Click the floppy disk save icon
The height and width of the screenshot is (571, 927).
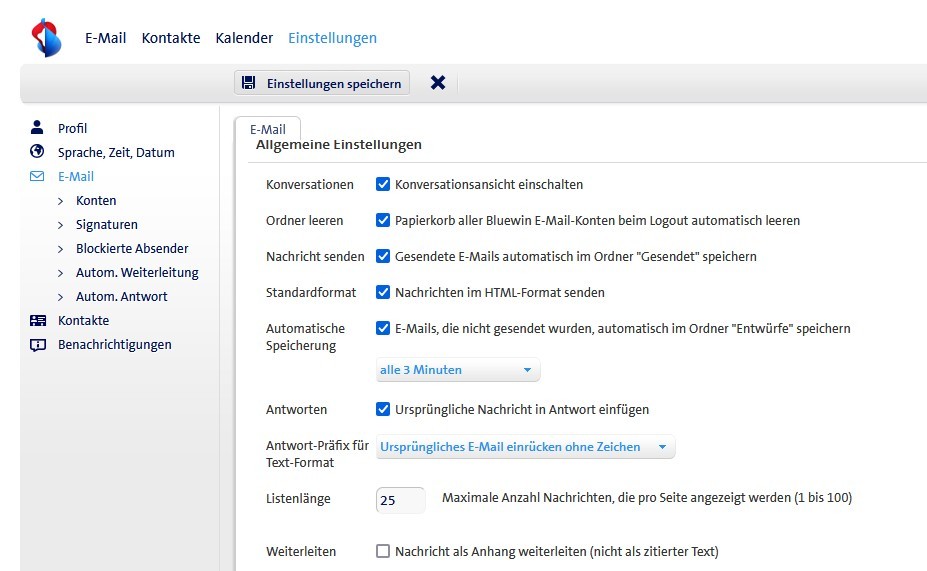click(249, 83)
